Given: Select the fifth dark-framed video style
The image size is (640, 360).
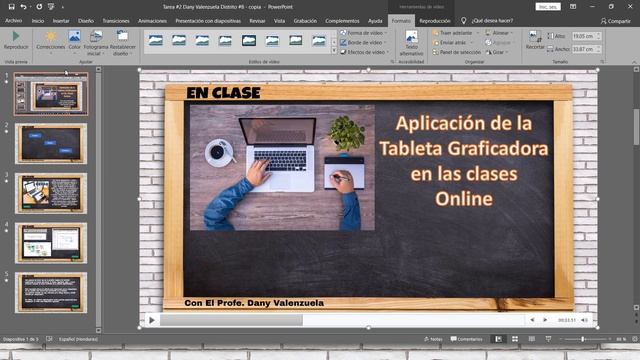Looking at the screenshot, I should [249, 40].
